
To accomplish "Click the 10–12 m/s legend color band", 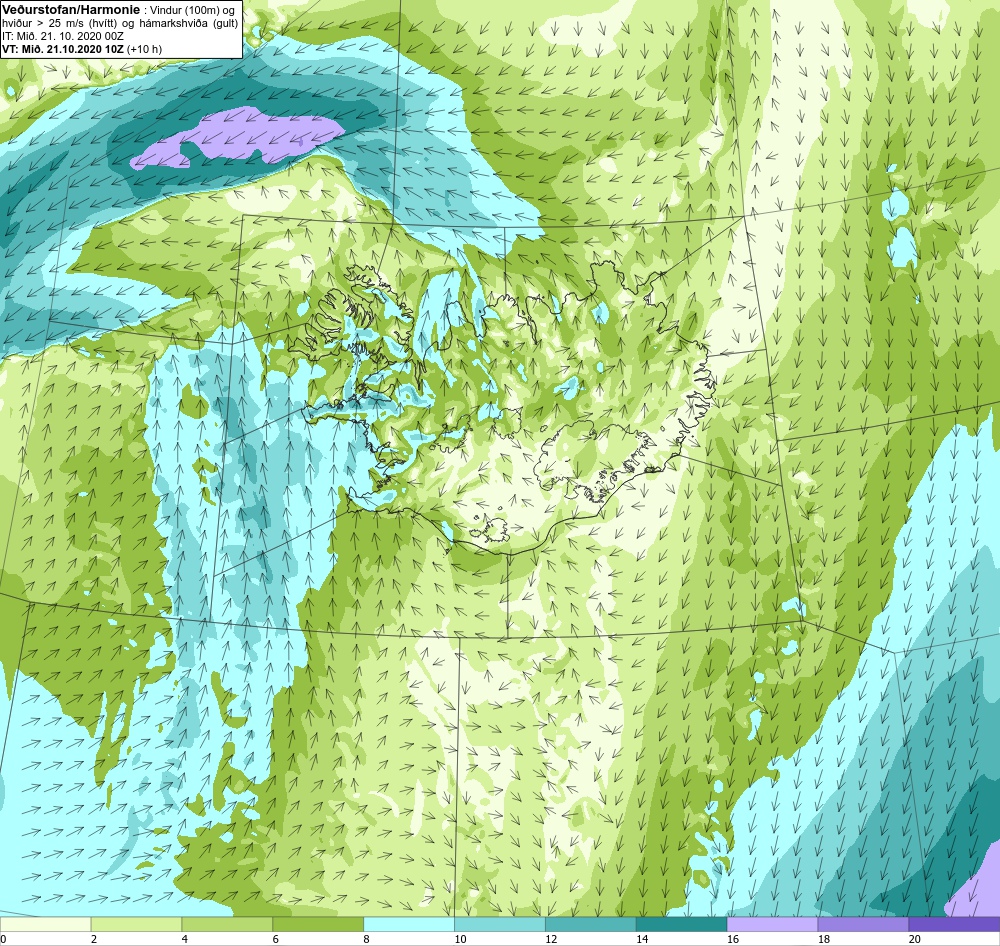I will [500, 924].
